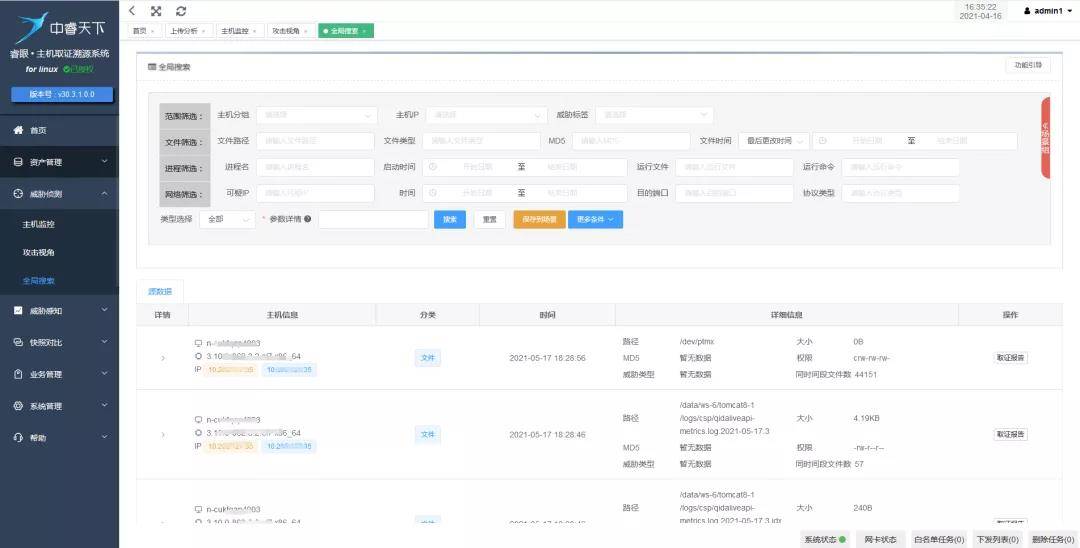Click 取证报告 in the /dev/ptmx row

click(1010, 358)
